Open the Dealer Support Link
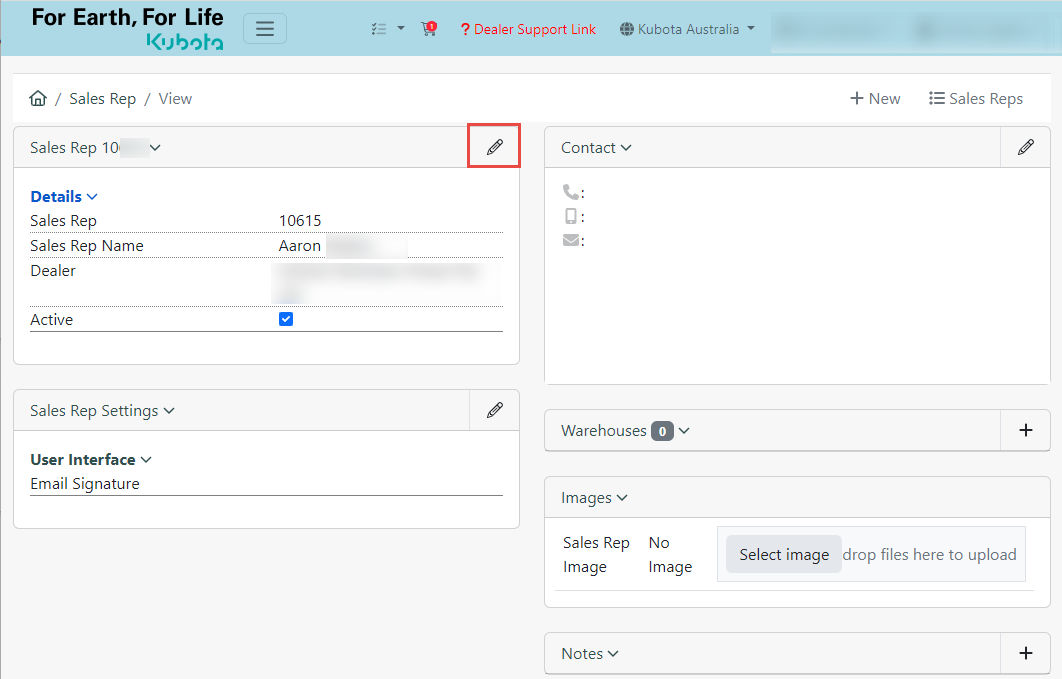Viewport: 1062px width, 679px height. [528, 29]
